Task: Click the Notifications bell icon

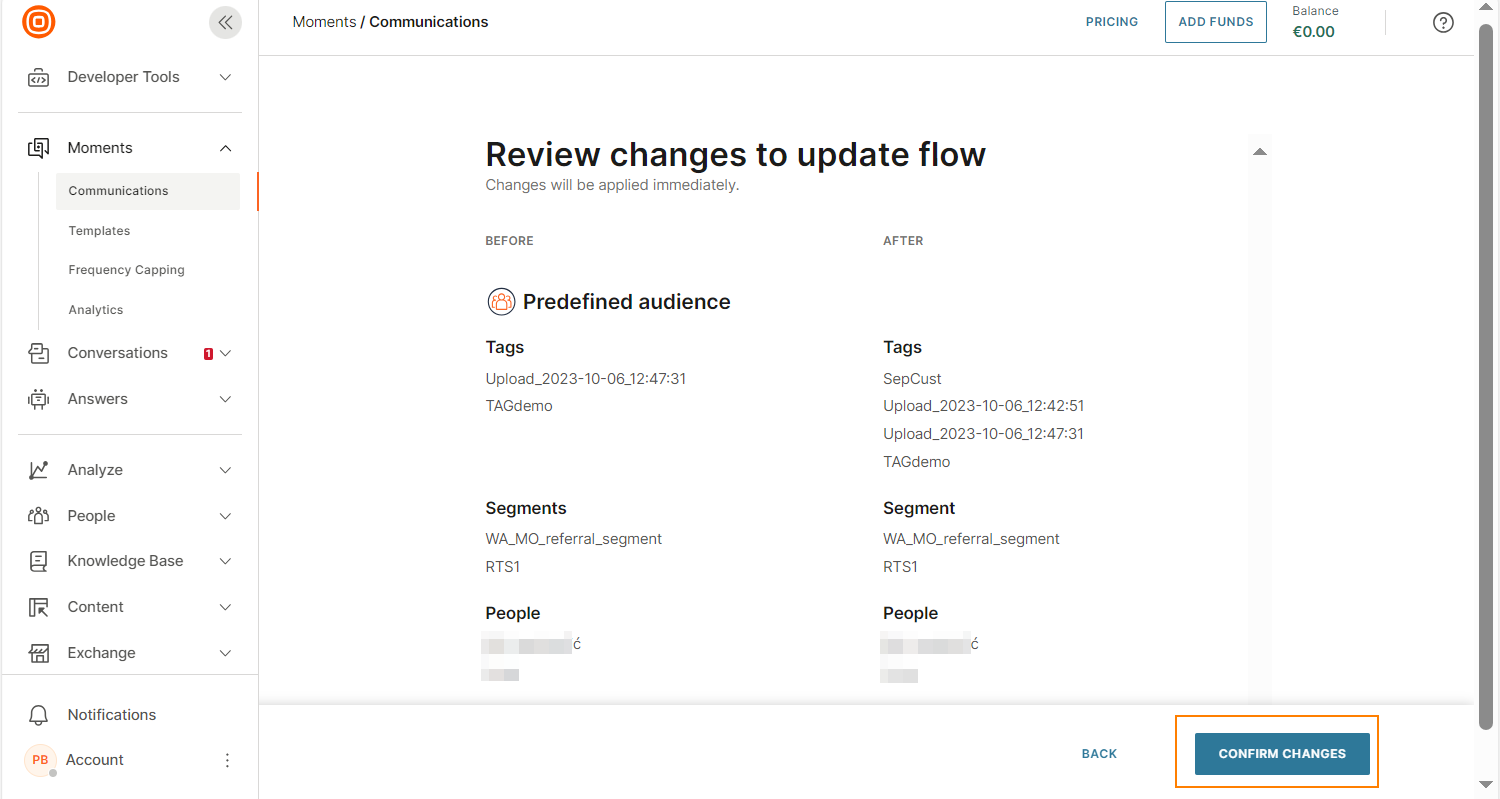Action: click(x=39, y=715)
